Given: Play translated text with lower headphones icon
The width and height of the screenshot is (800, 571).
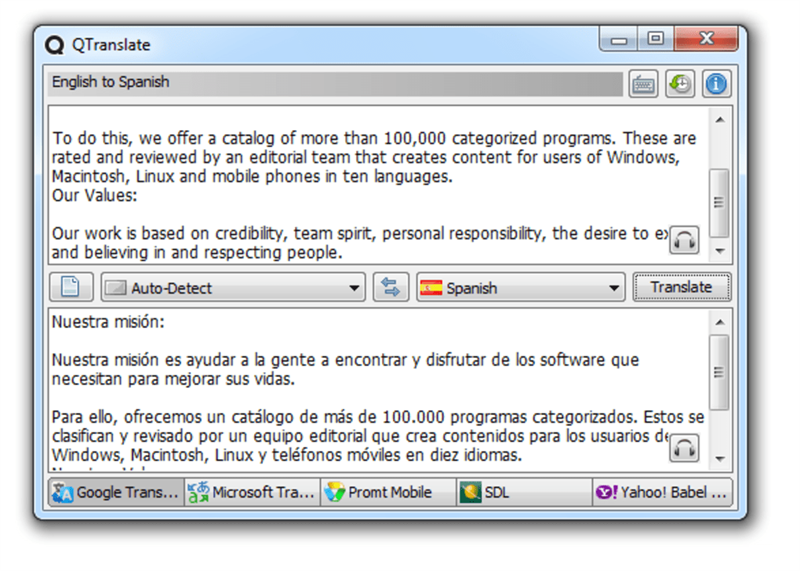Looking at the screenshot, I should pos(684,447).
